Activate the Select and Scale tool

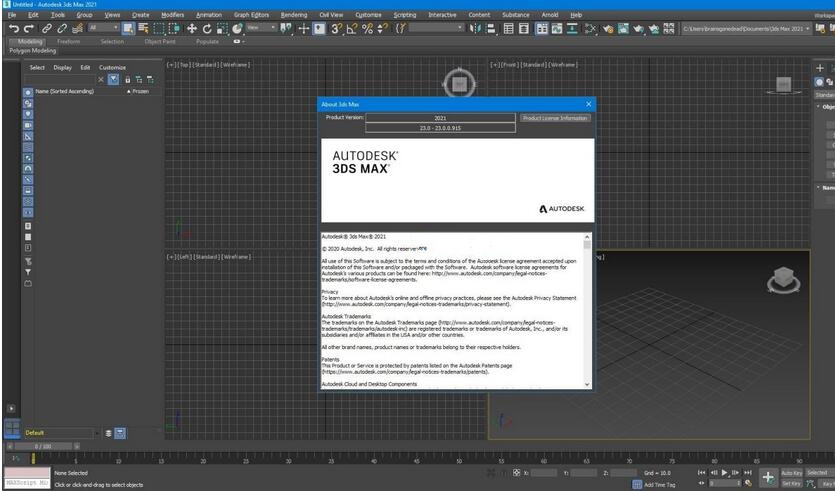click(222, 29)
